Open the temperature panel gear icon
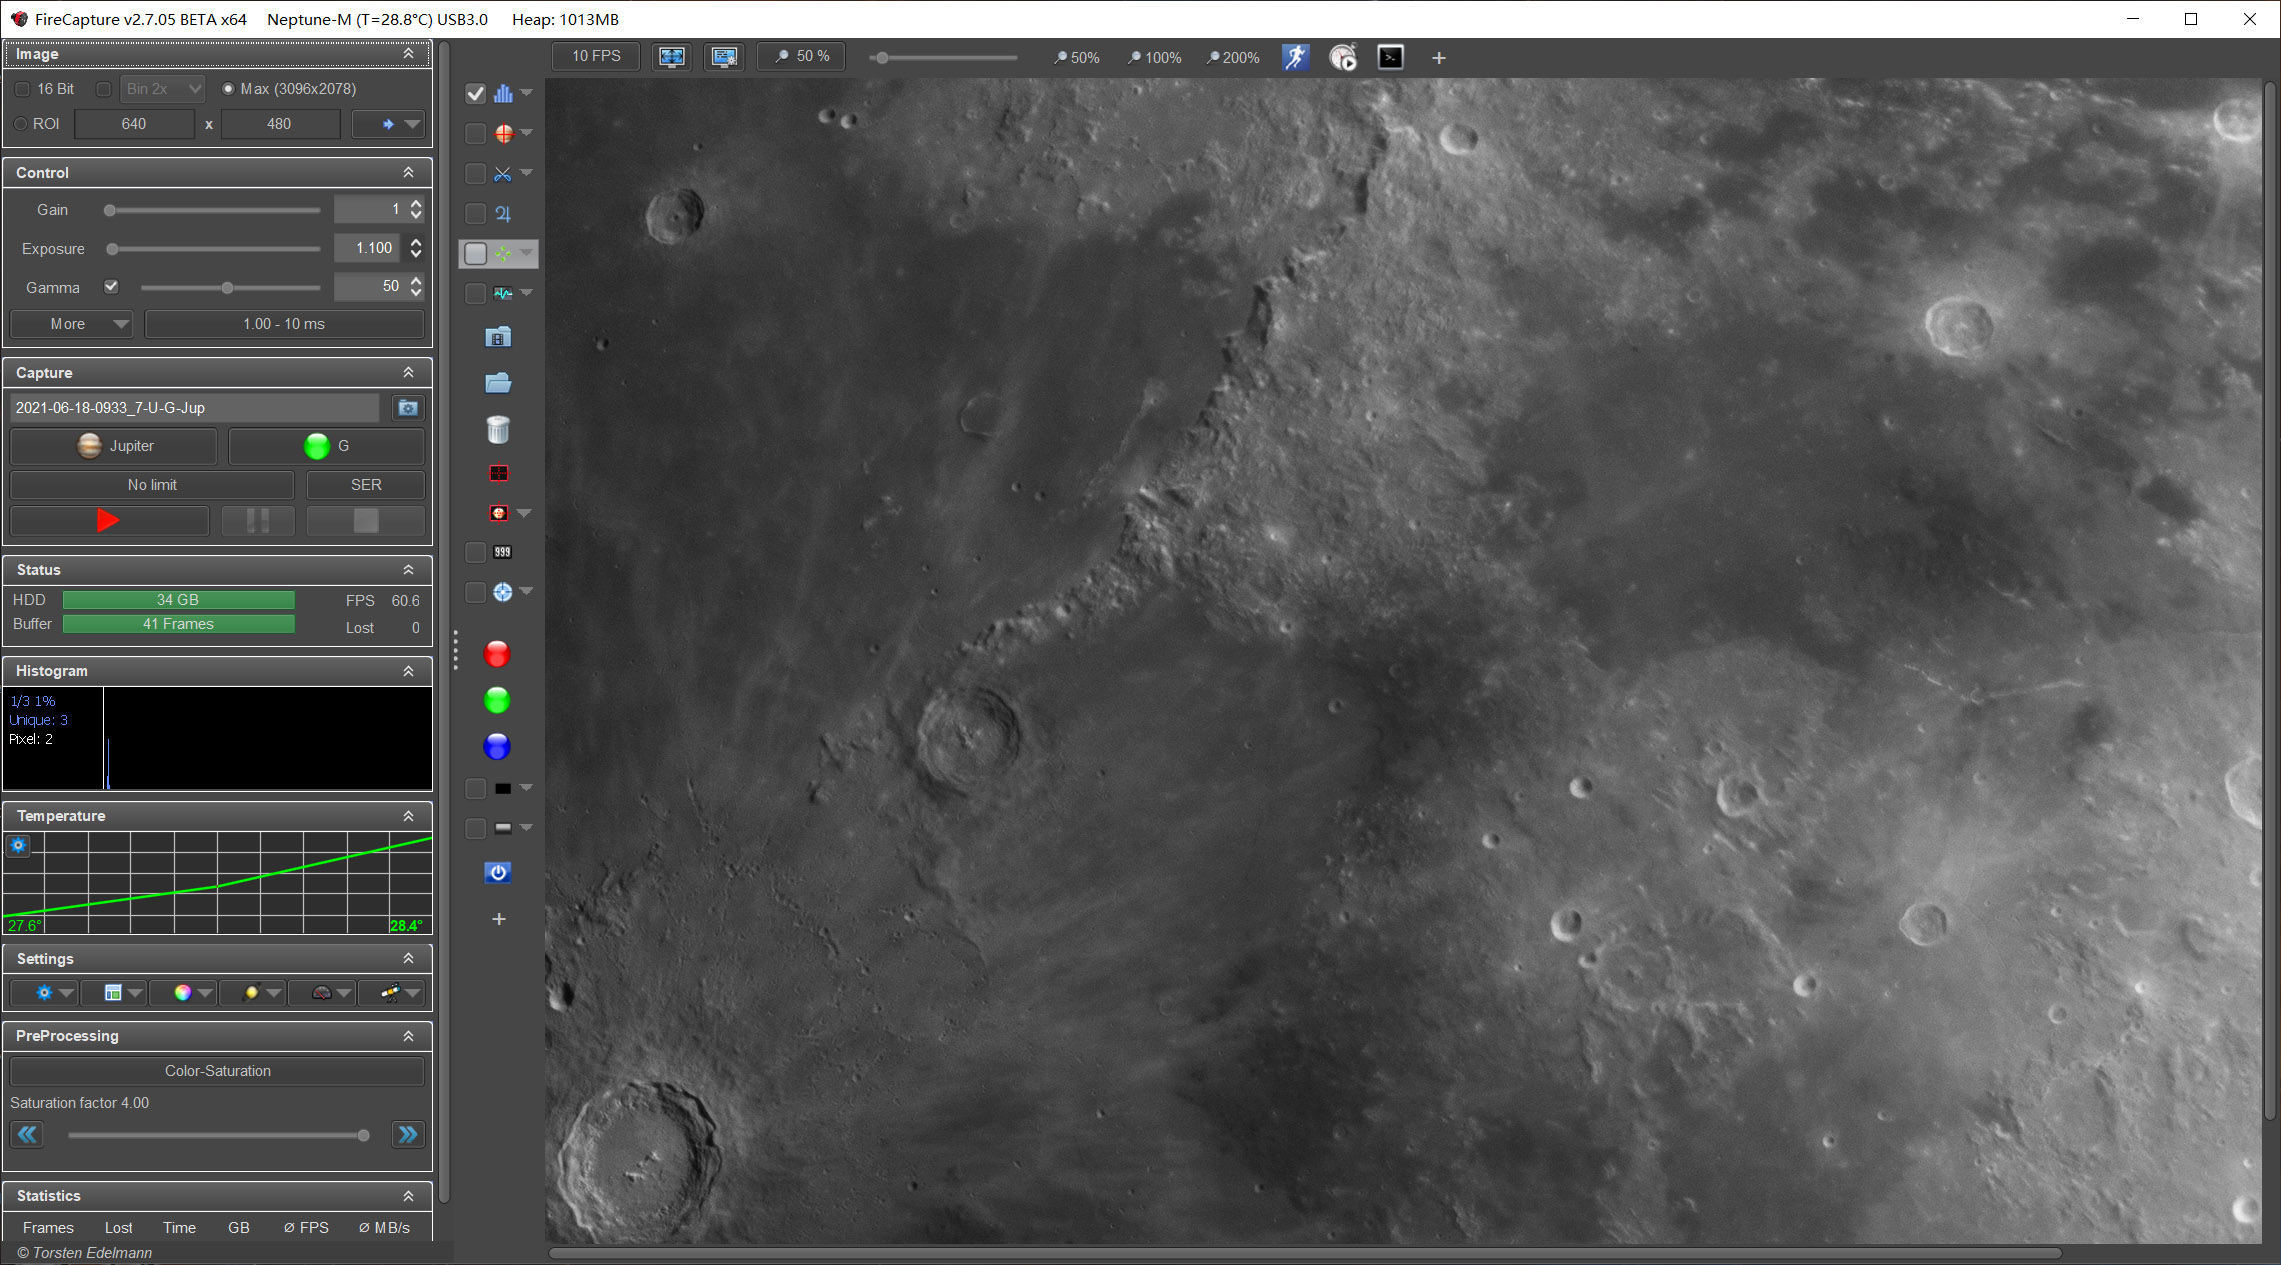The height and width of the screenshot is (1265, 2281). (18, 845)
